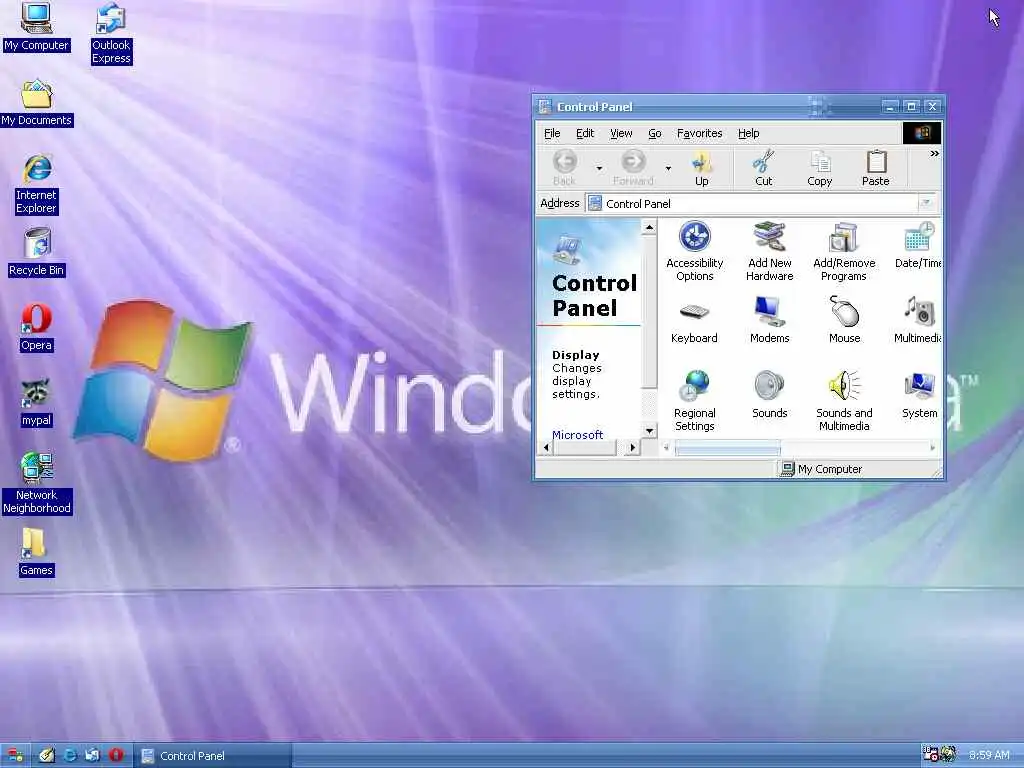Select the Games folder desktop icon
This screenshot has height=768, width=1024.
pyautogui.click(x=36, y=552)
